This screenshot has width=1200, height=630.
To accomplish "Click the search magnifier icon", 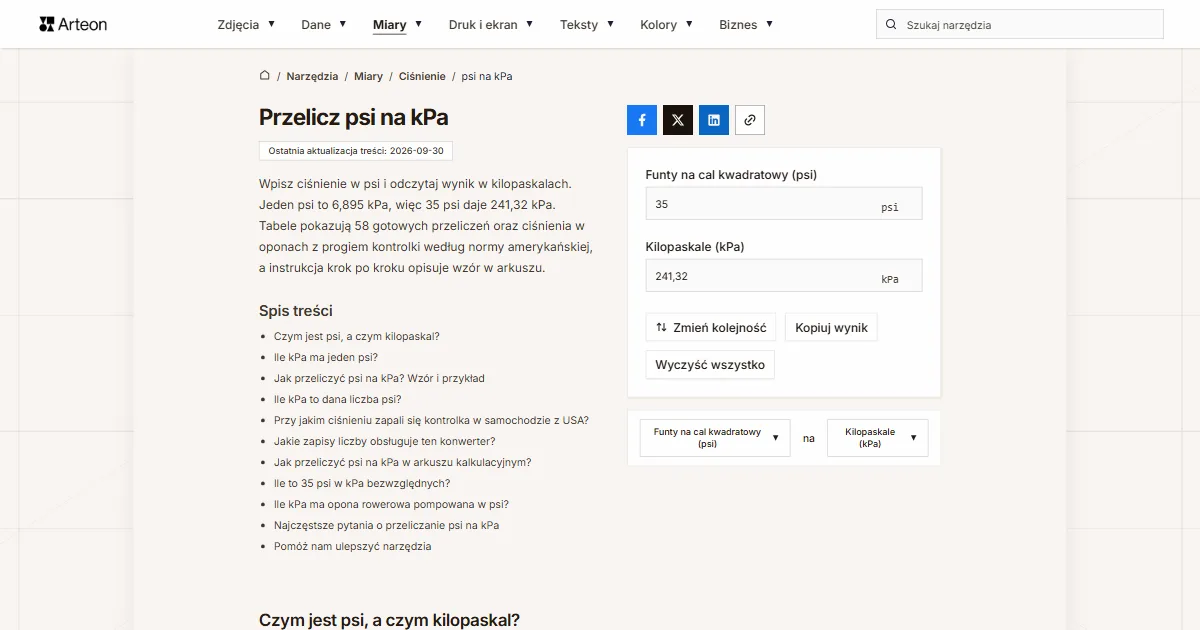I will [891, 25].
